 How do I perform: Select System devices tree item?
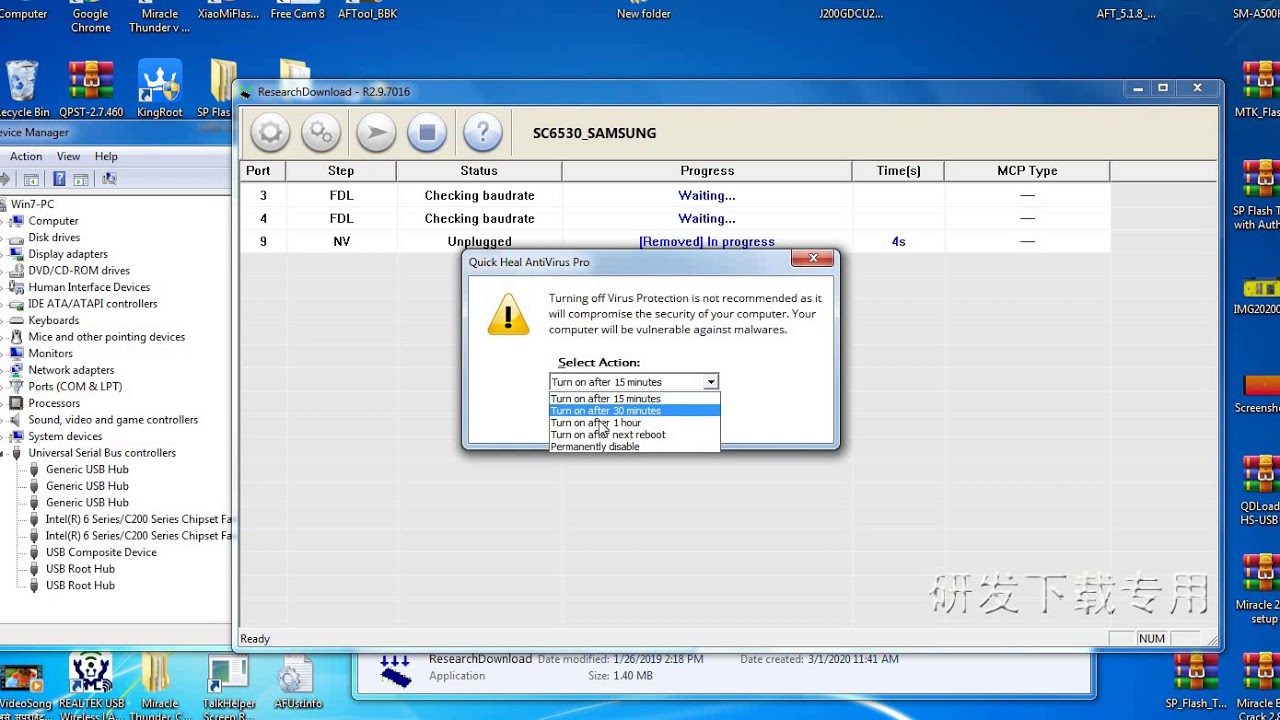65,436
